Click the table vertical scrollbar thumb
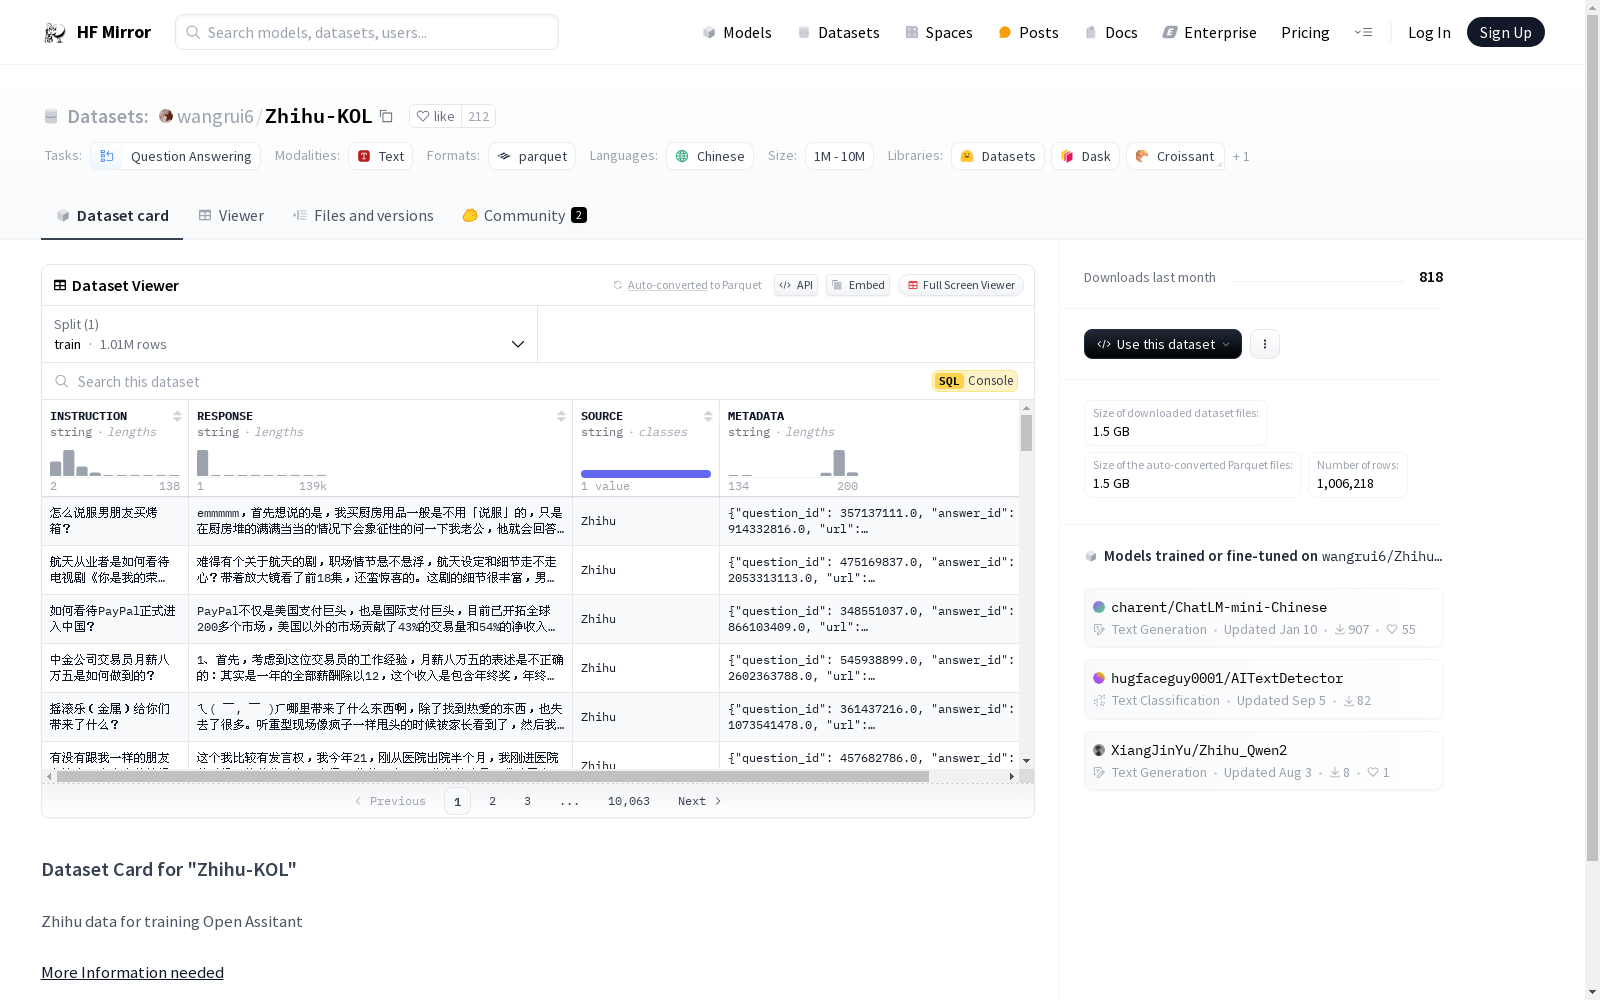Viewport: 1600px width, 1000px height. [1026, 433]
